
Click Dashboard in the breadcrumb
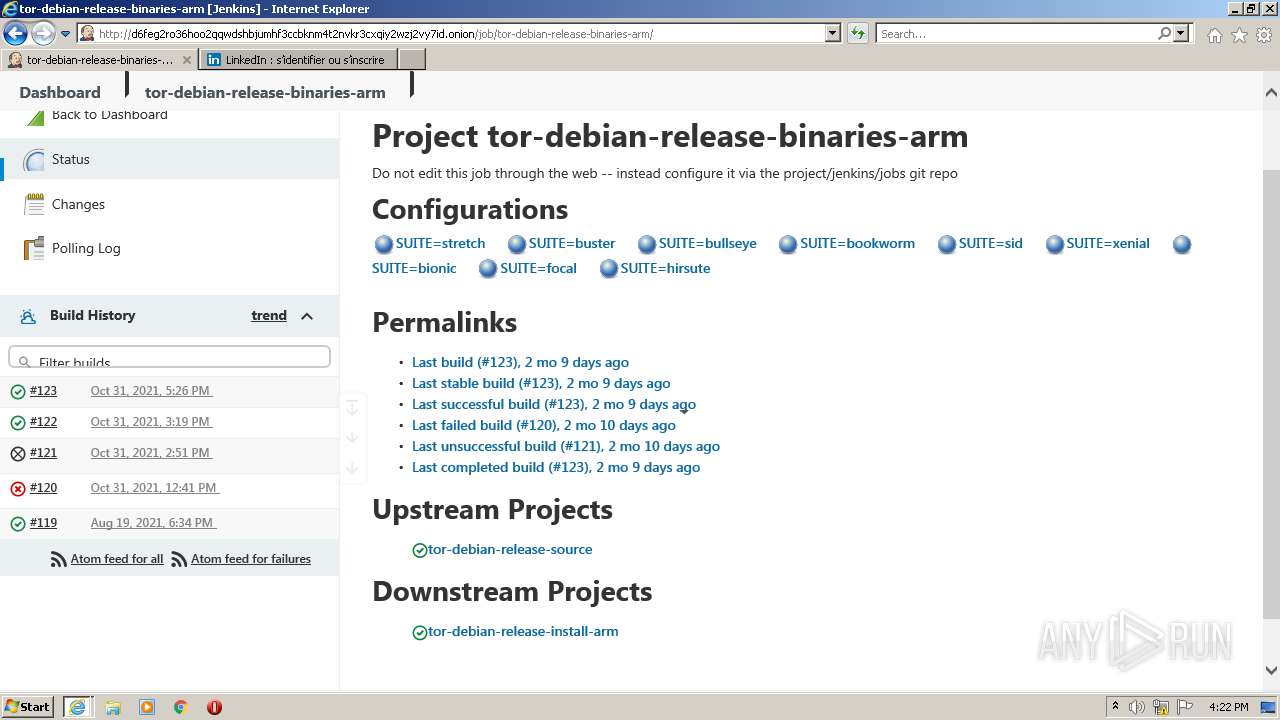point(60,92)
